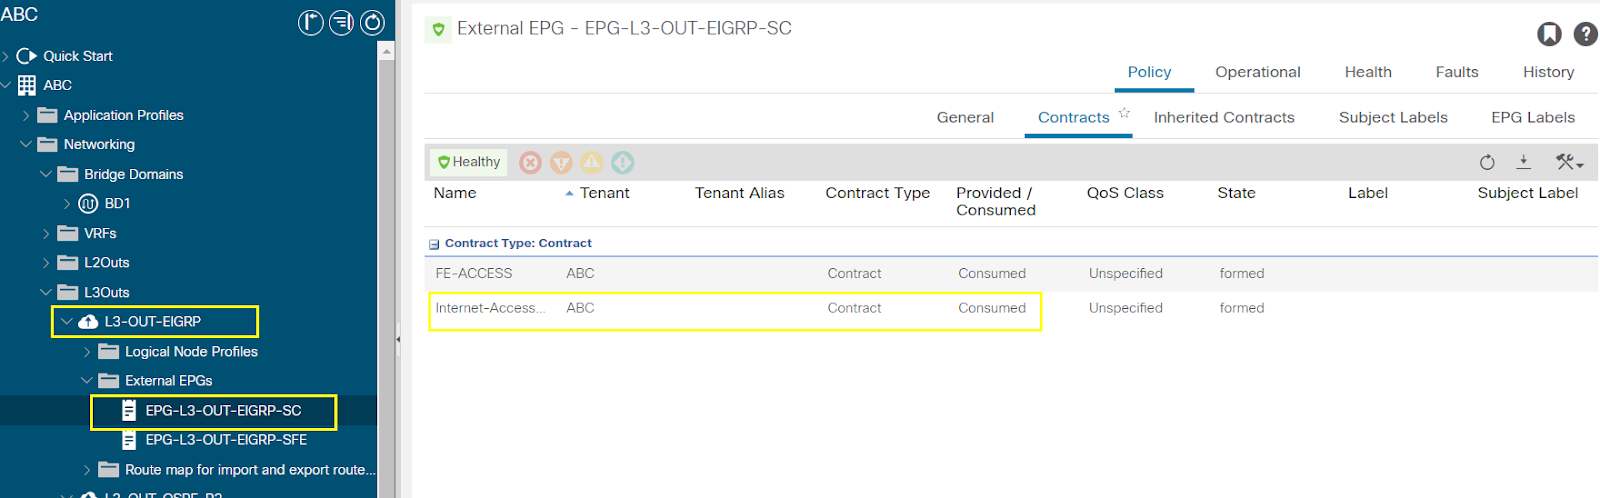1600x498 pixels.
Task: Click the green shield icon beside External EPG title
Action: (438, 30)
